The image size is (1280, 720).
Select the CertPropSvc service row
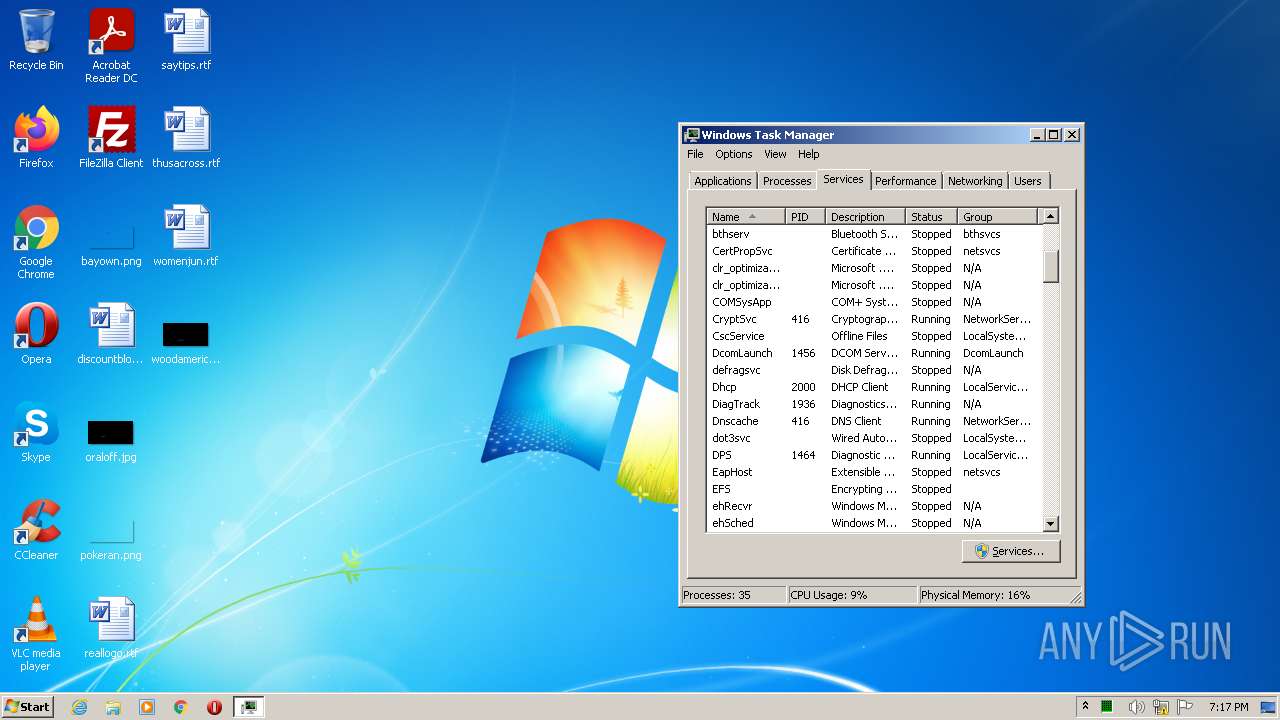tap(874, 251)
